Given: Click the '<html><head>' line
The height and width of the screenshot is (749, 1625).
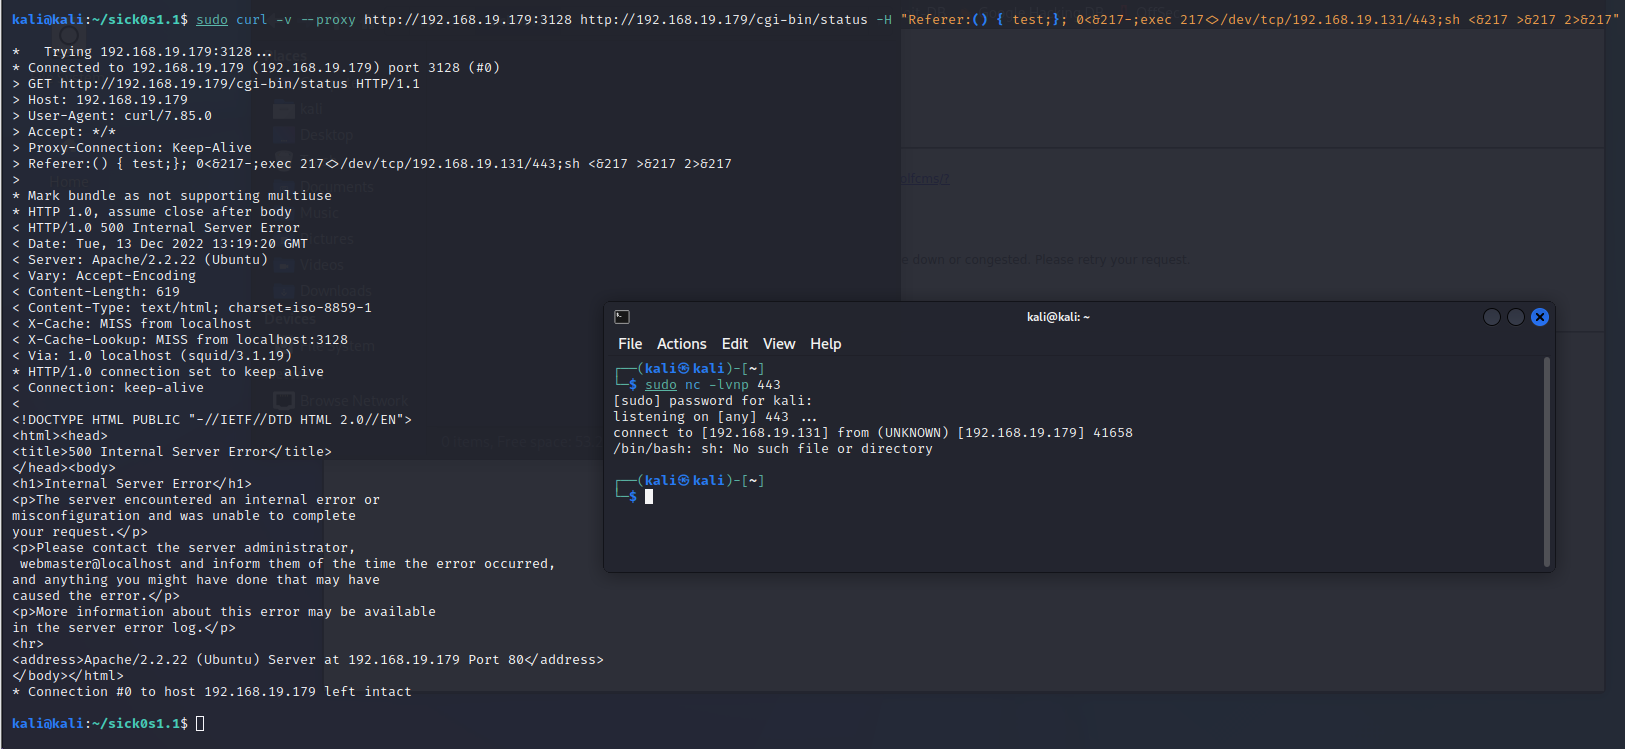Looking at the screenshot, I should point(60,435).
